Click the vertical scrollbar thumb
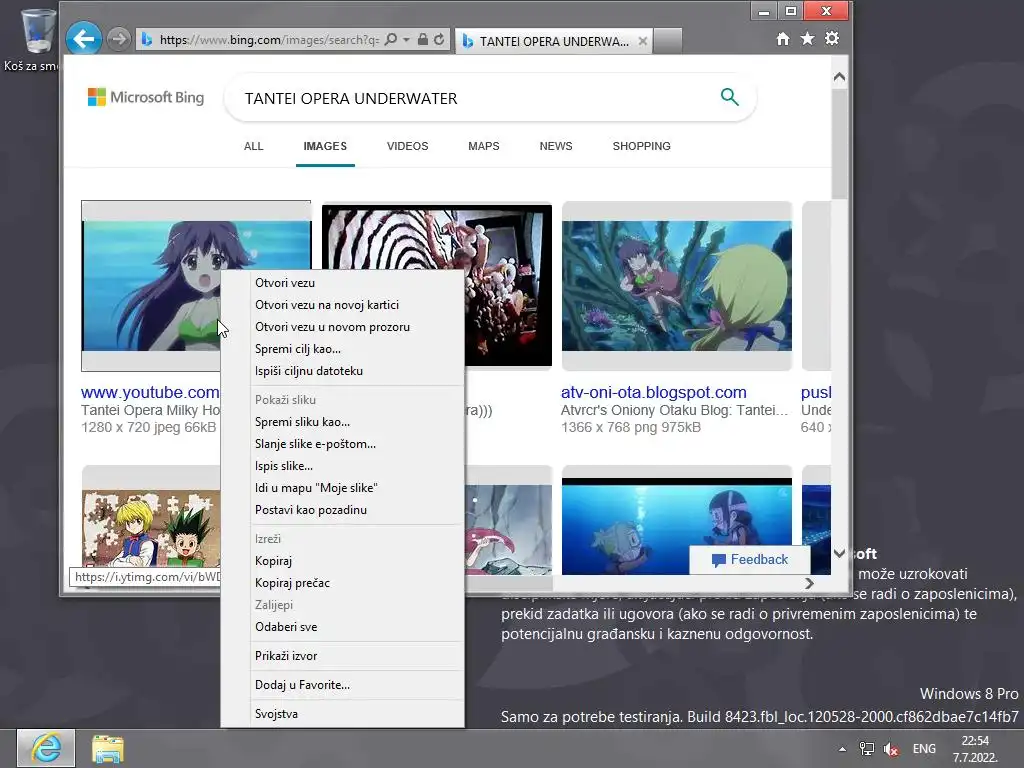This screenshot has height=768, width=1024. (840, 144)
